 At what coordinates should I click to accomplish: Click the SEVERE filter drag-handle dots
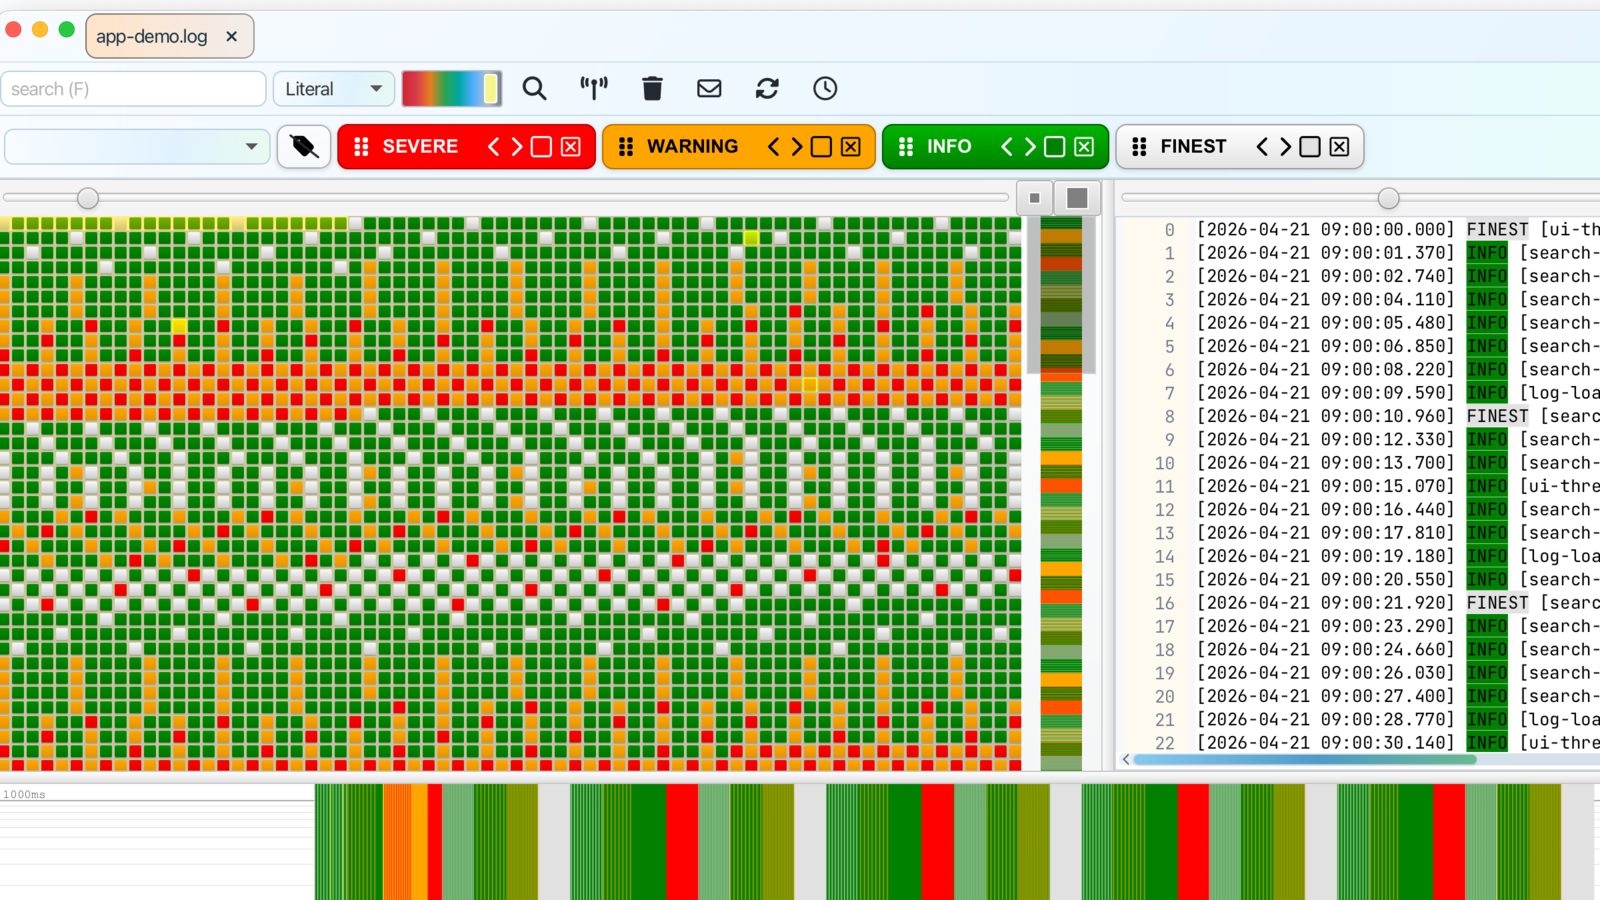click(362, 147)
